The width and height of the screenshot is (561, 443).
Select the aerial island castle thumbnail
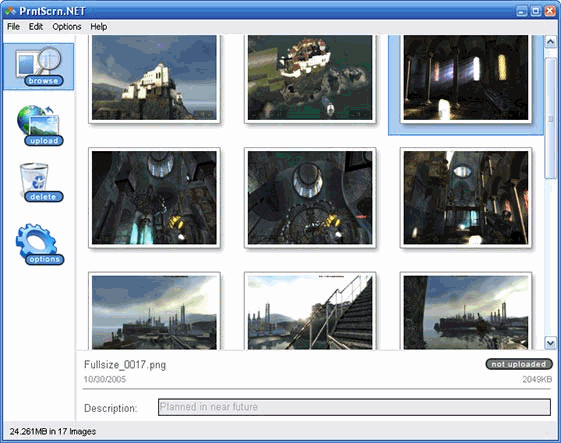tap(310, 78)
